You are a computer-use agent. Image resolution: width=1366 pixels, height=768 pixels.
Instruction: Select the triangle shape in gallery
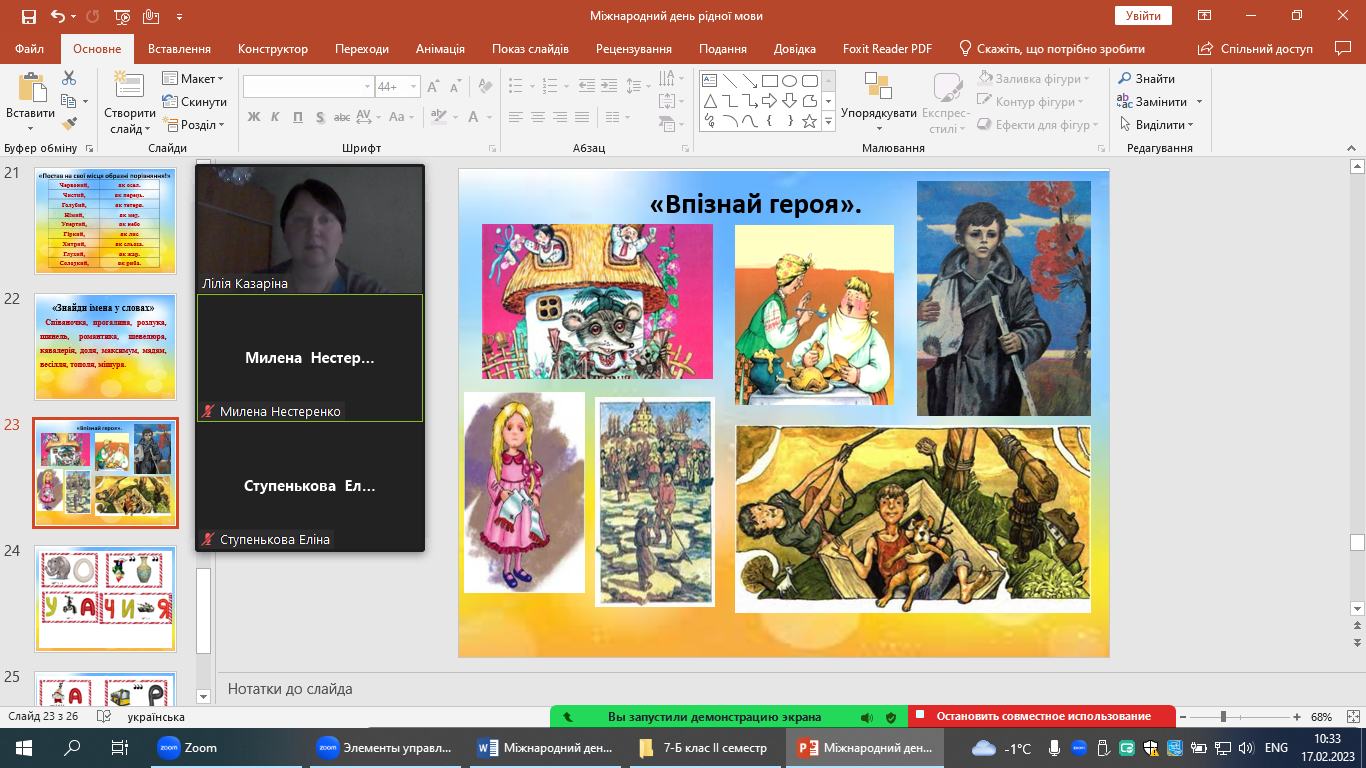[710, 100]
